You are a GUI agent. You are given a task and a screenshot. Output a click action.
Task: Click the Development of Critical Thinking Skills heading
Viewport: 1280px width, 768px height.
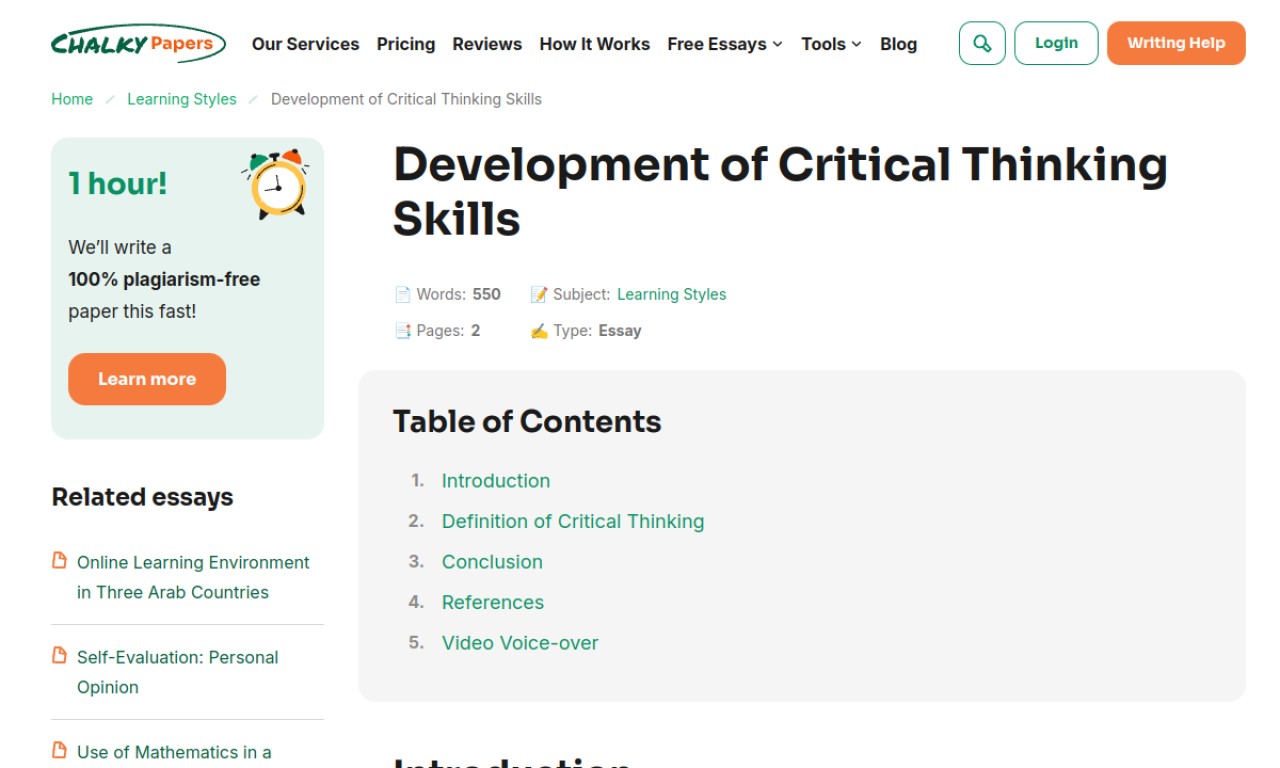click(780, 191)
